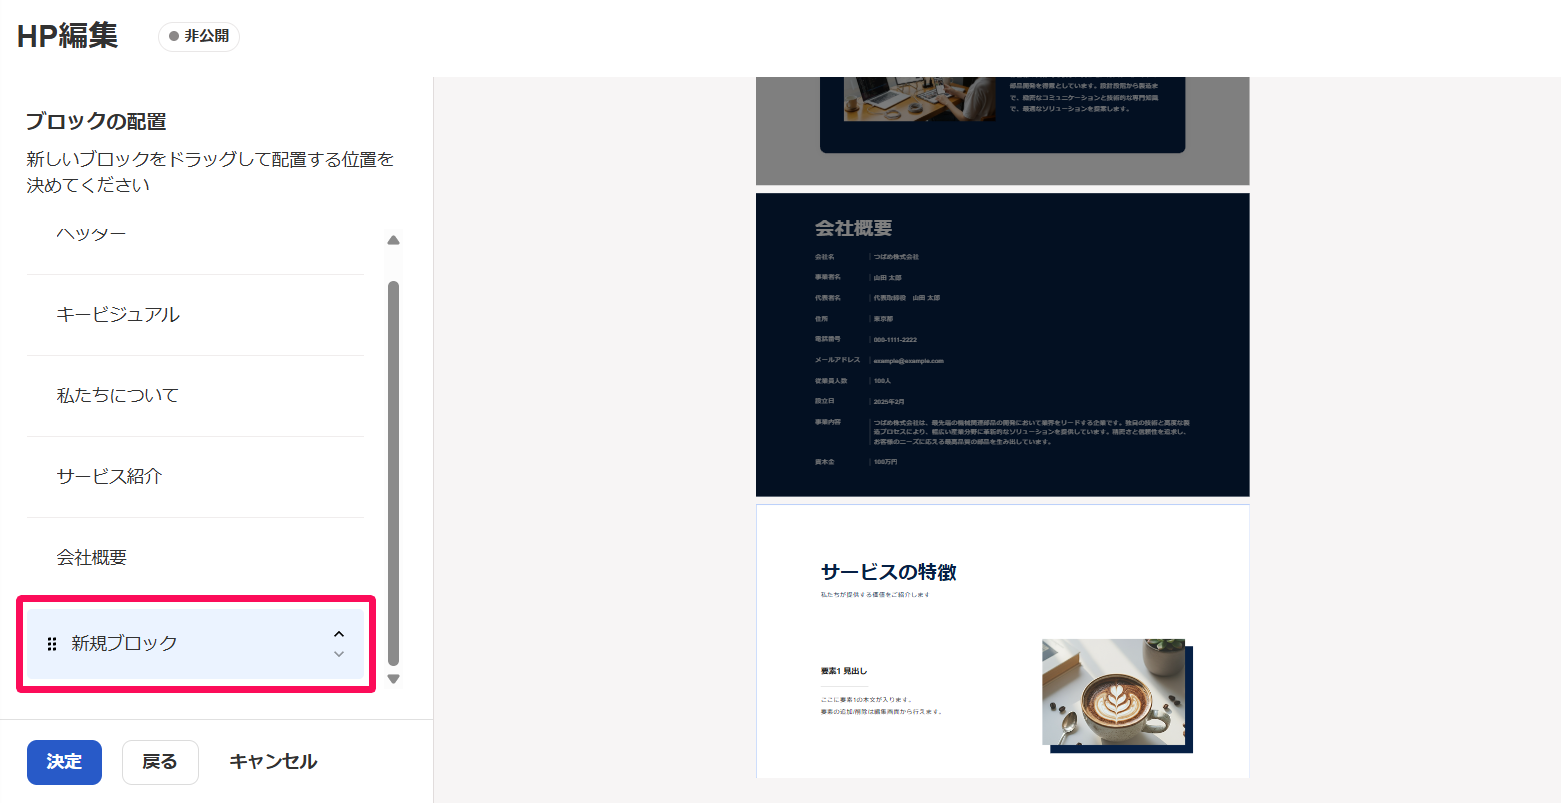
Task: Click the 非公開 status badge
Action: click(x=199, y=36)
